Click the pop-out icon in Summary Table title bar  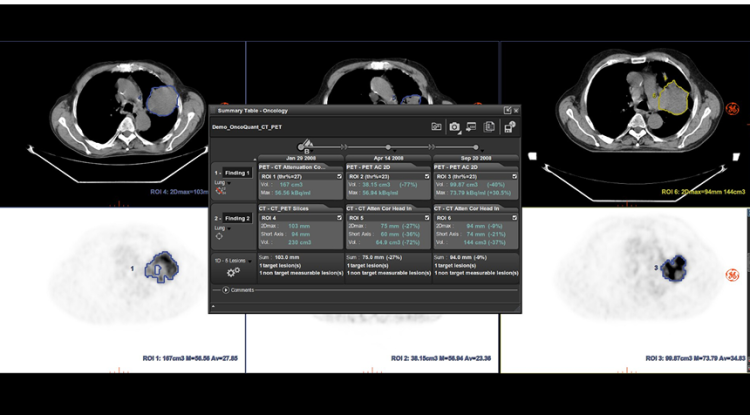point(507,110)
